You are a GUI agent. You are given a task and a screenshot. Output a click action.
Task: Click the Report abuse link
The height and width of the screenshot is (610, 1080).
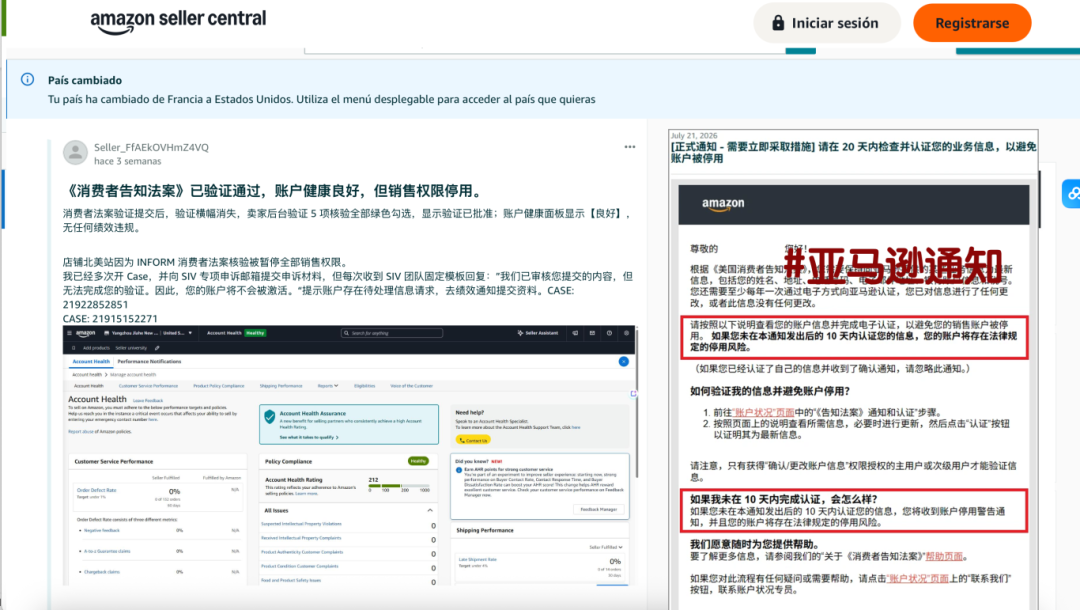click(83, 432)
